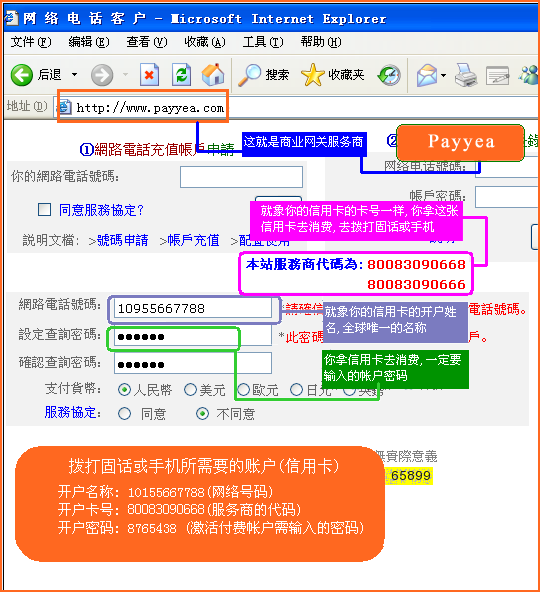Click the Print printer icon
540x592 pixels.
(x=466, y=75)
